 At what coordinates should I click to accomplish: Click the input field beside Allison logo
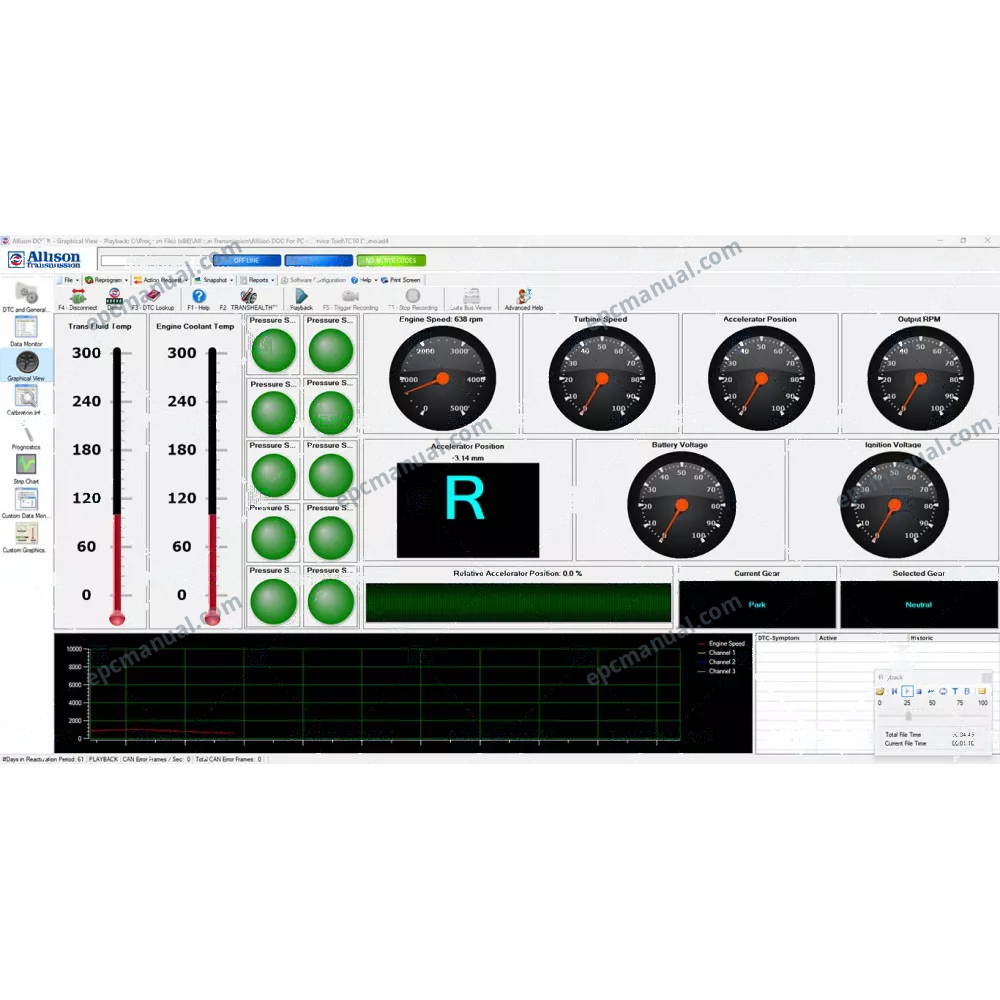click(x=155, y=260)
